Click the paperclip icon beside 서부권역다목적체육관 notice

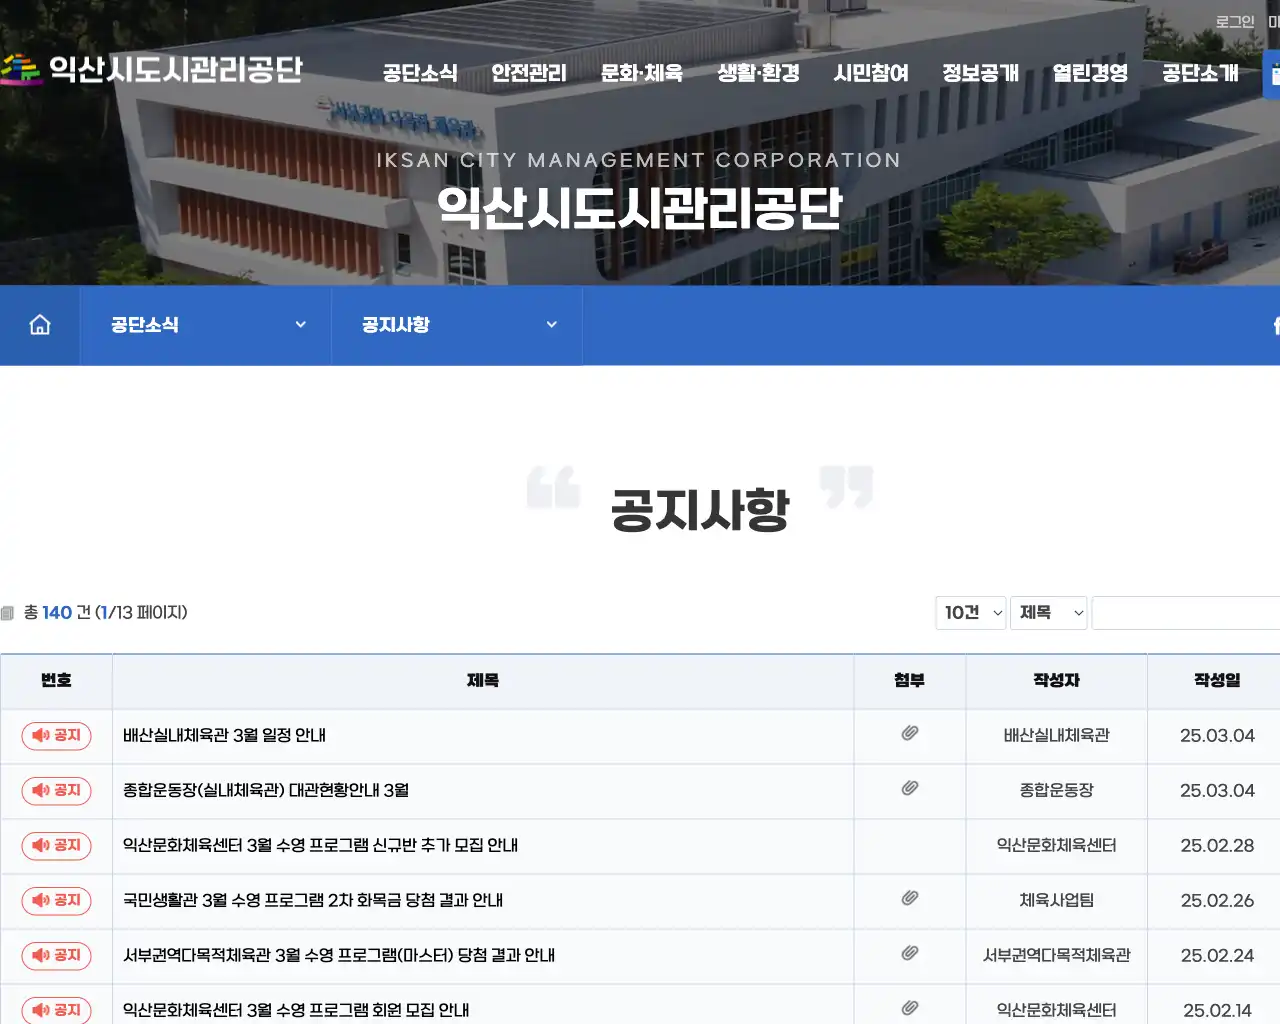[x=908, y=951]
